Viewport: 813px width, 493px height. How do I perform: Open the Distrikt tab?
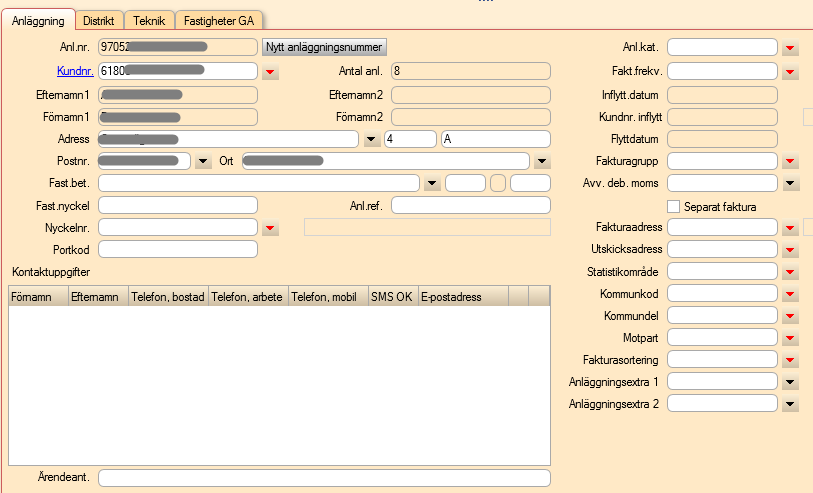[x=99, y=21]
